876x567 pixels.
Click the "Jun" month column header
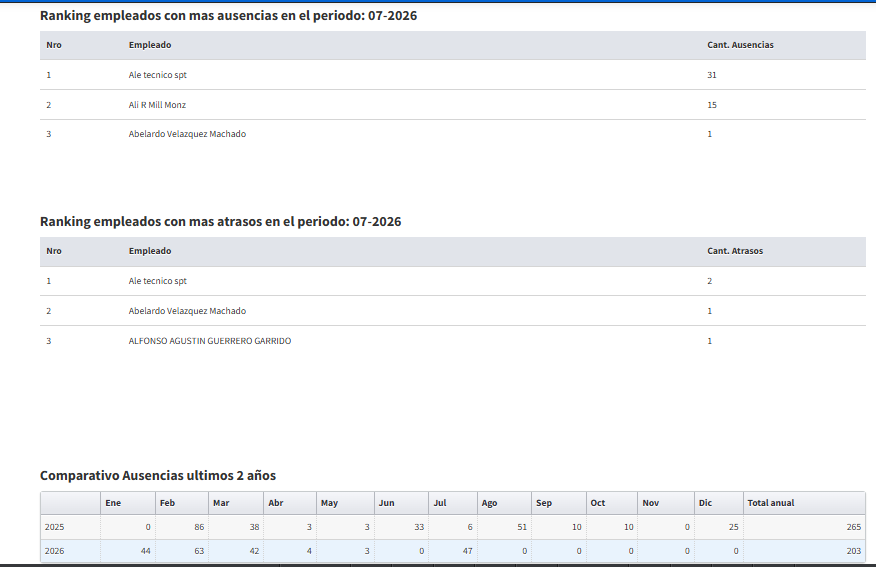402,503
